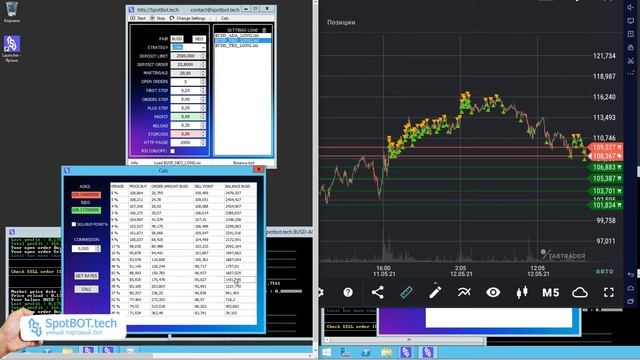Open the M5 timeframe selector
Screen dimensions: 640x360
(551, 293)
